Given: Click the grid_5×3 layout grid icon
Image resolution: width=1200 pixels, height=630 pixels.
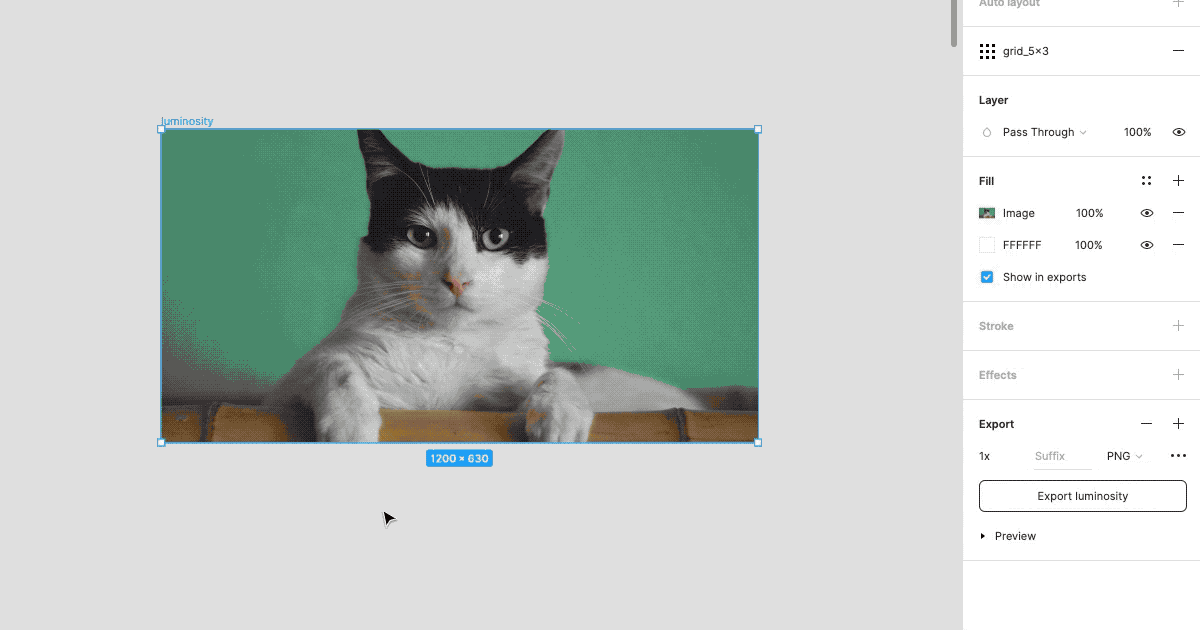Looking at the screenshot, I should click(987, 51).
